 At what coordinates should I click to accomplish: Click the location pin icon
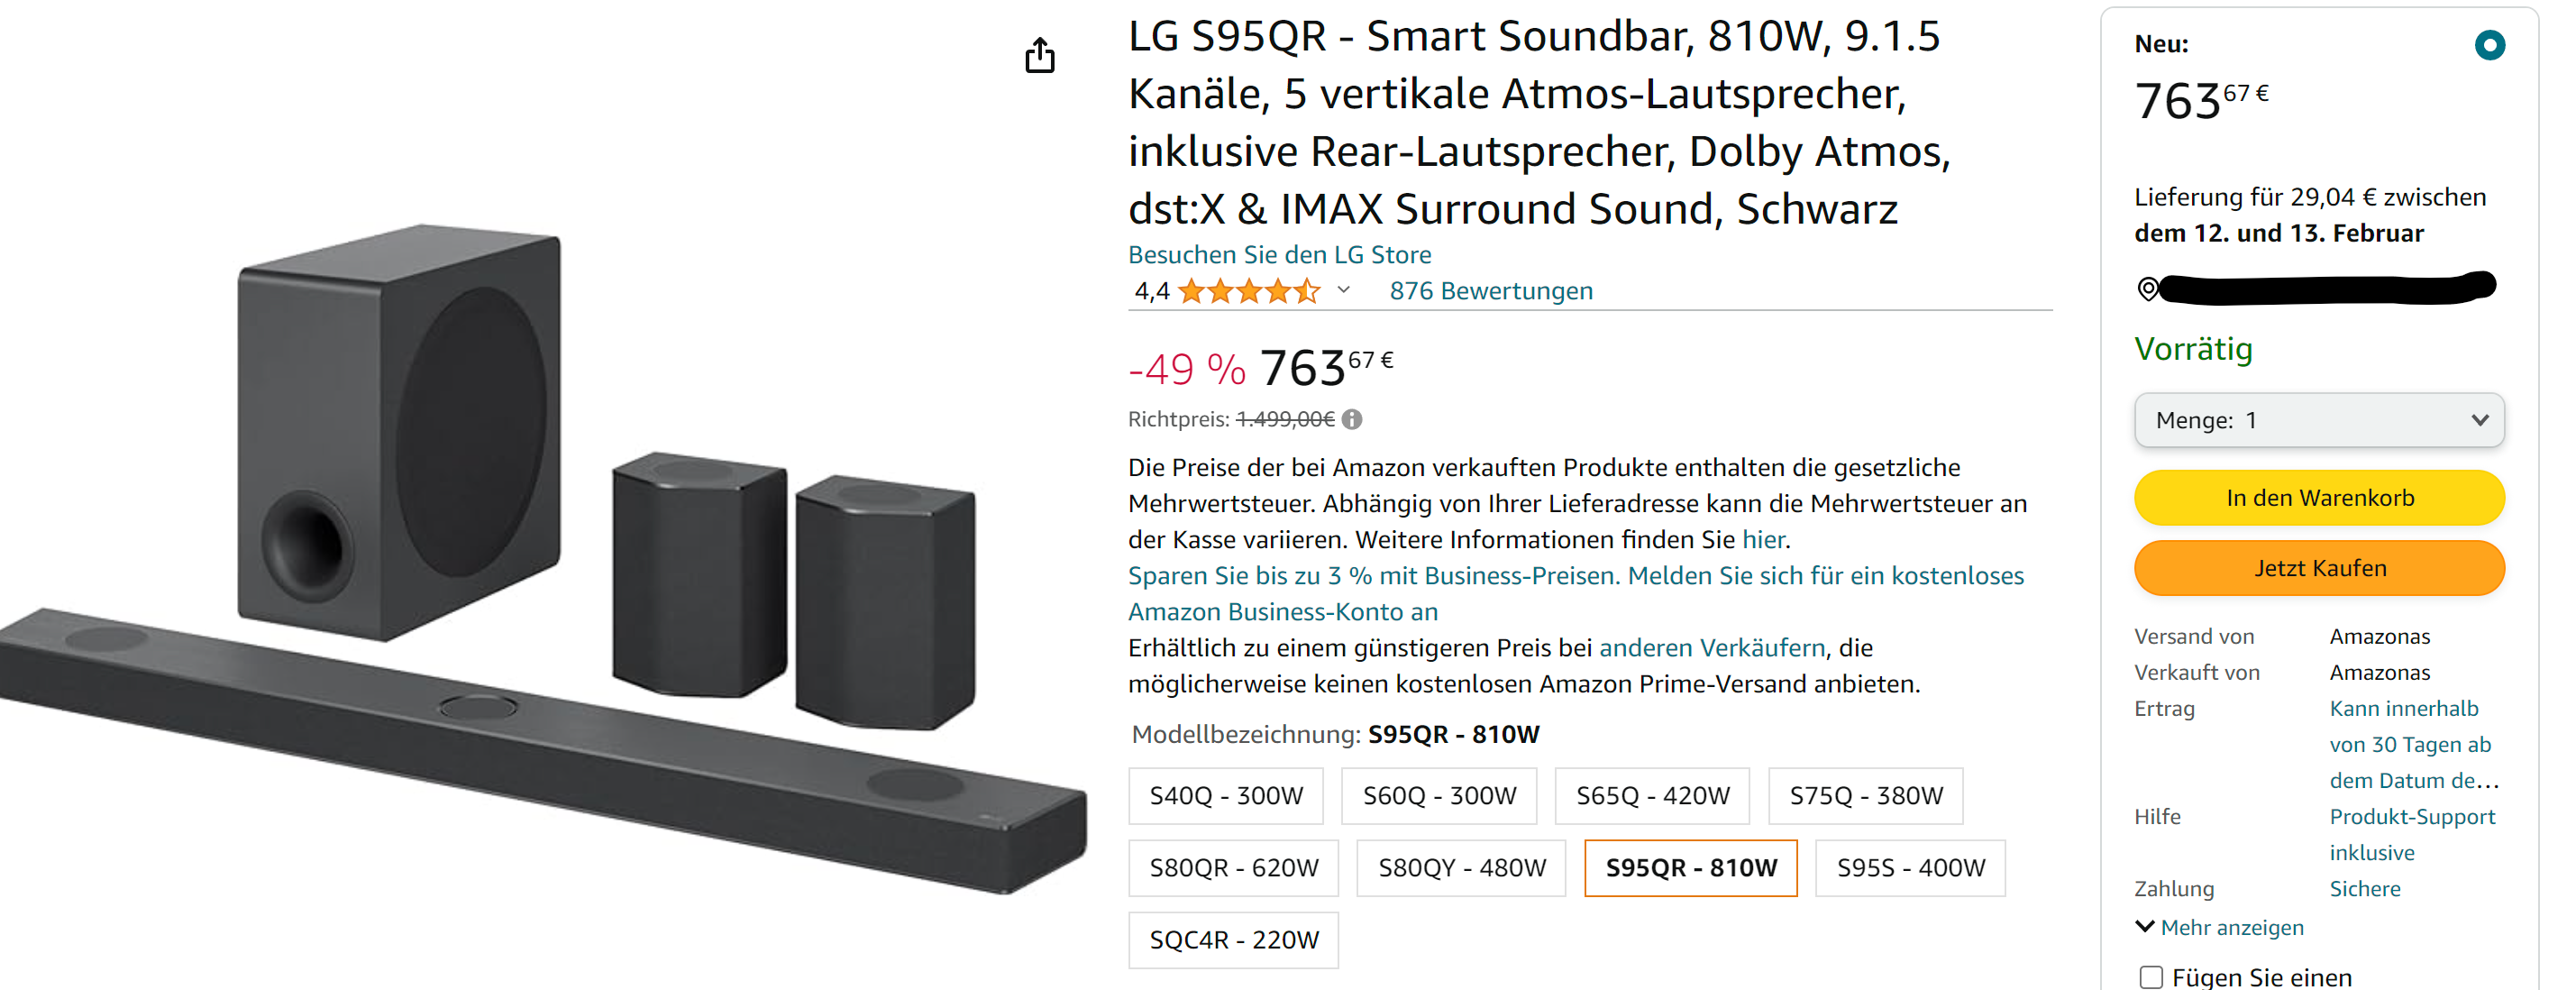coord(2147,289)
